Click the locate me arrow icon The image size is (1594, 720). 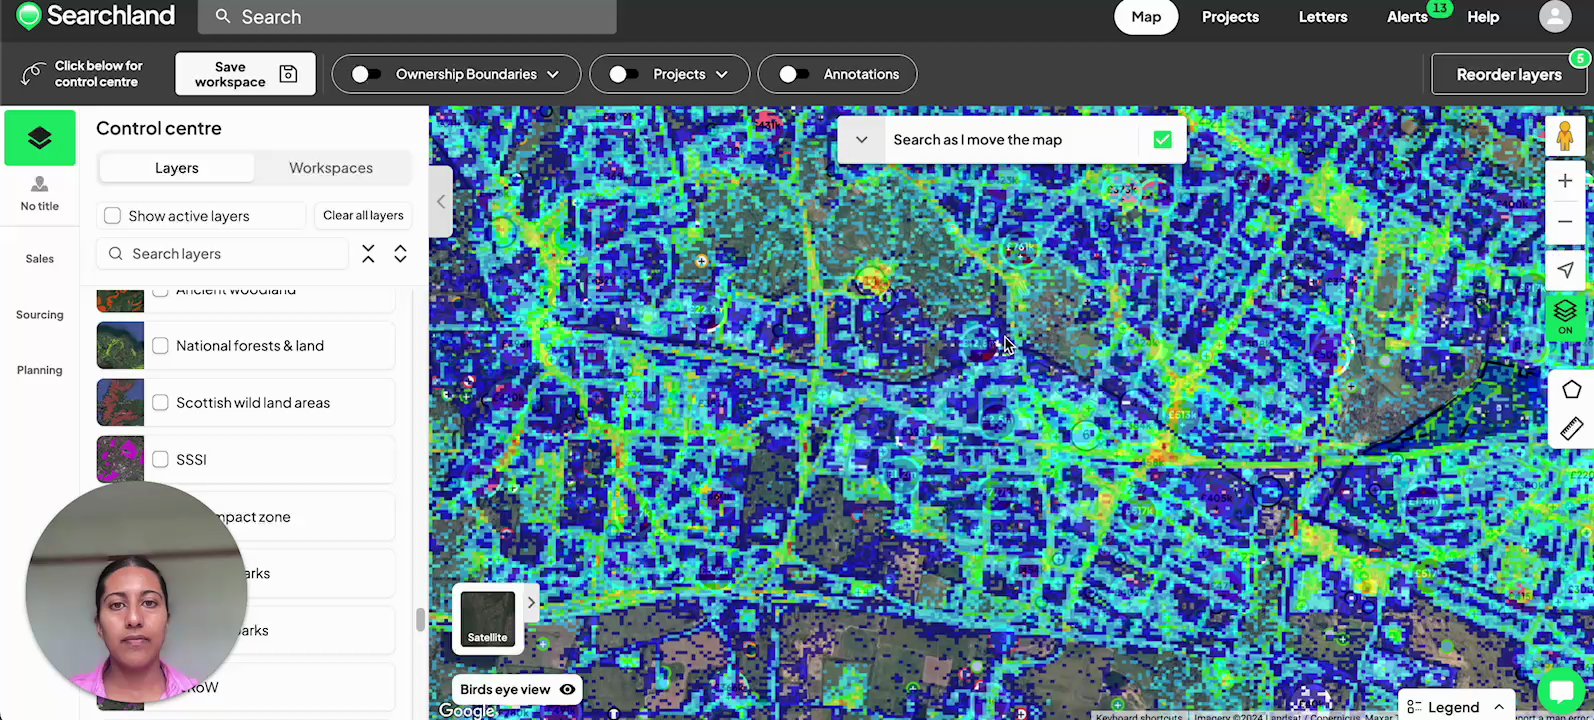[1565, 269]
